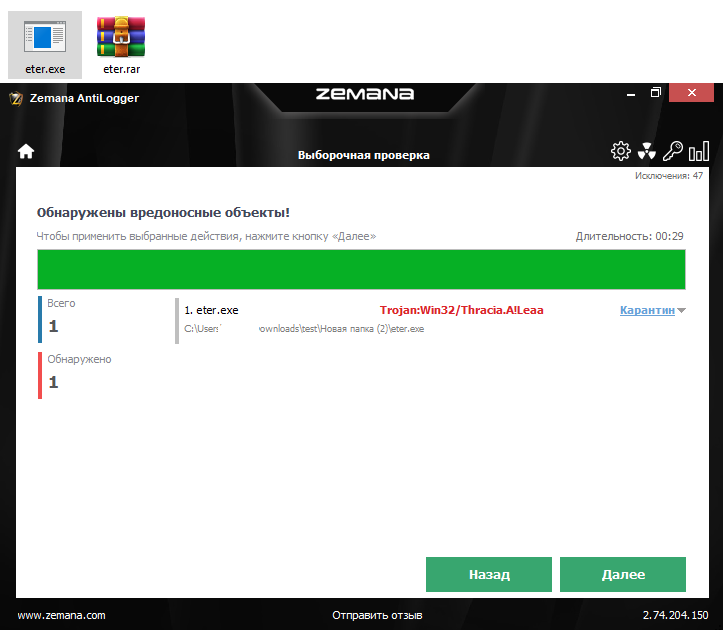Open the statistics bar chart icon
The height and width of the screenshot is (630, 723).
(x=699, y=151)
